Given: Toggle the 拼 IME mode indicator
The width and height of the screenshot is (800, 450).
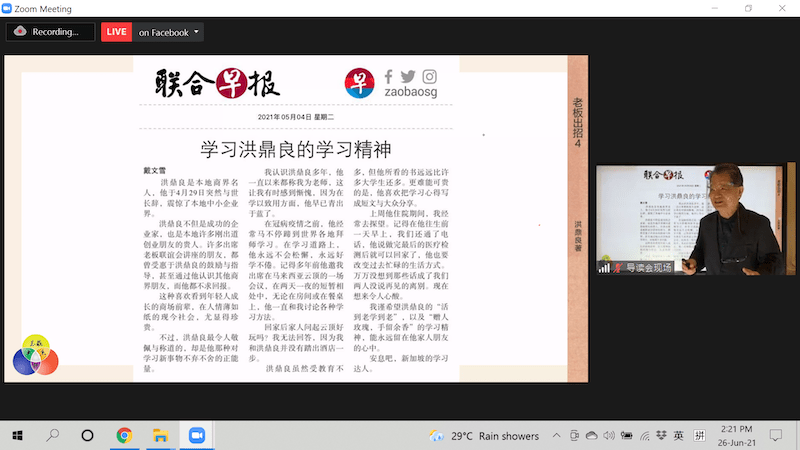Looking at the screenshot, I should pos(699,436).
